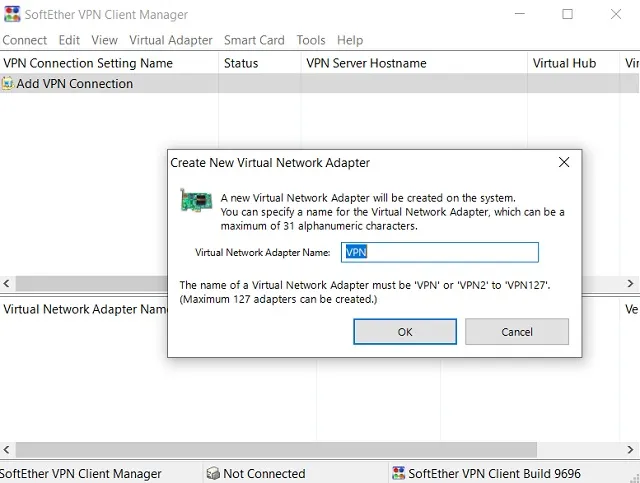Screen dimensions: 640x483
Task: Sort by Virtual Hub column header
Action: coord(573,63)
